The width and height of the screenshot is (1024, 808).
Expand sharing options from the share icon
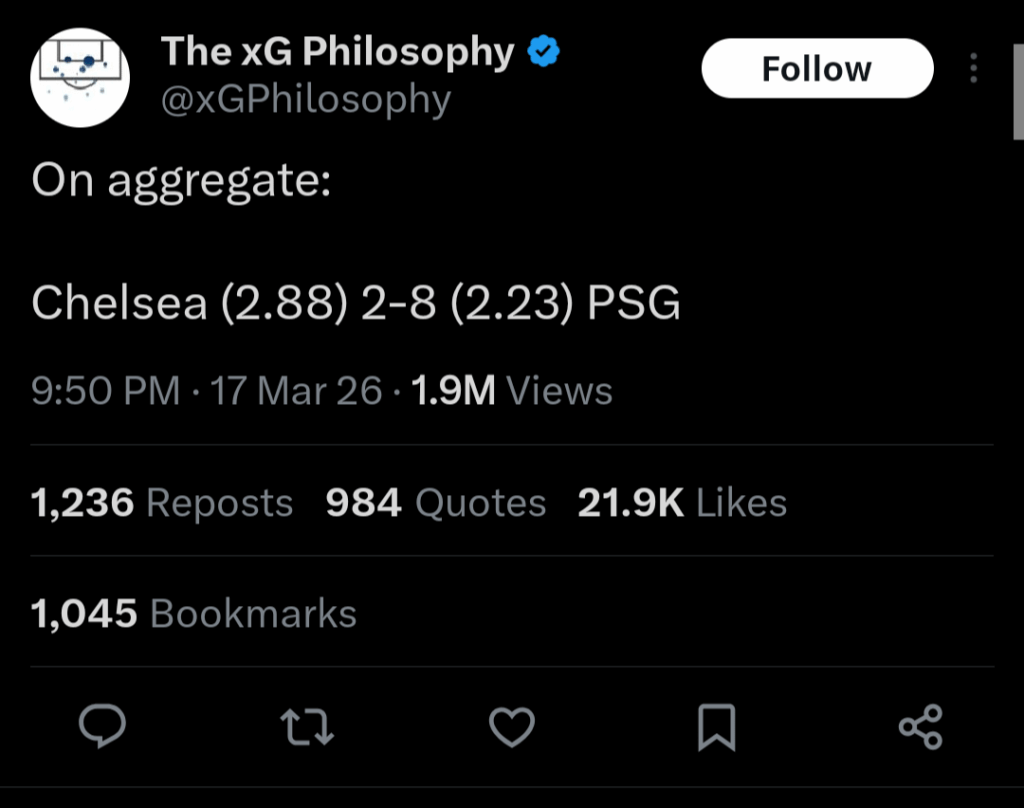[x=920, y=729]
